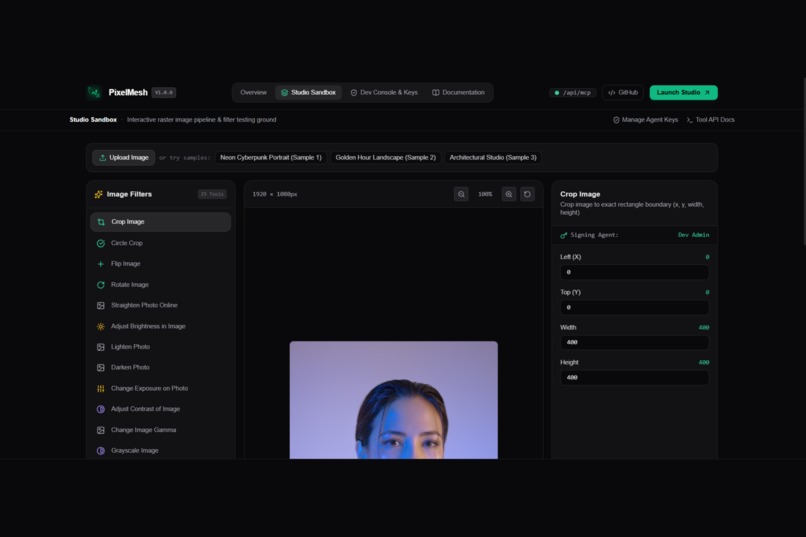Viewport: 806px width, 537px height.
Task: Select the Crop Image tool icon
Action: [x=101, y=222]
